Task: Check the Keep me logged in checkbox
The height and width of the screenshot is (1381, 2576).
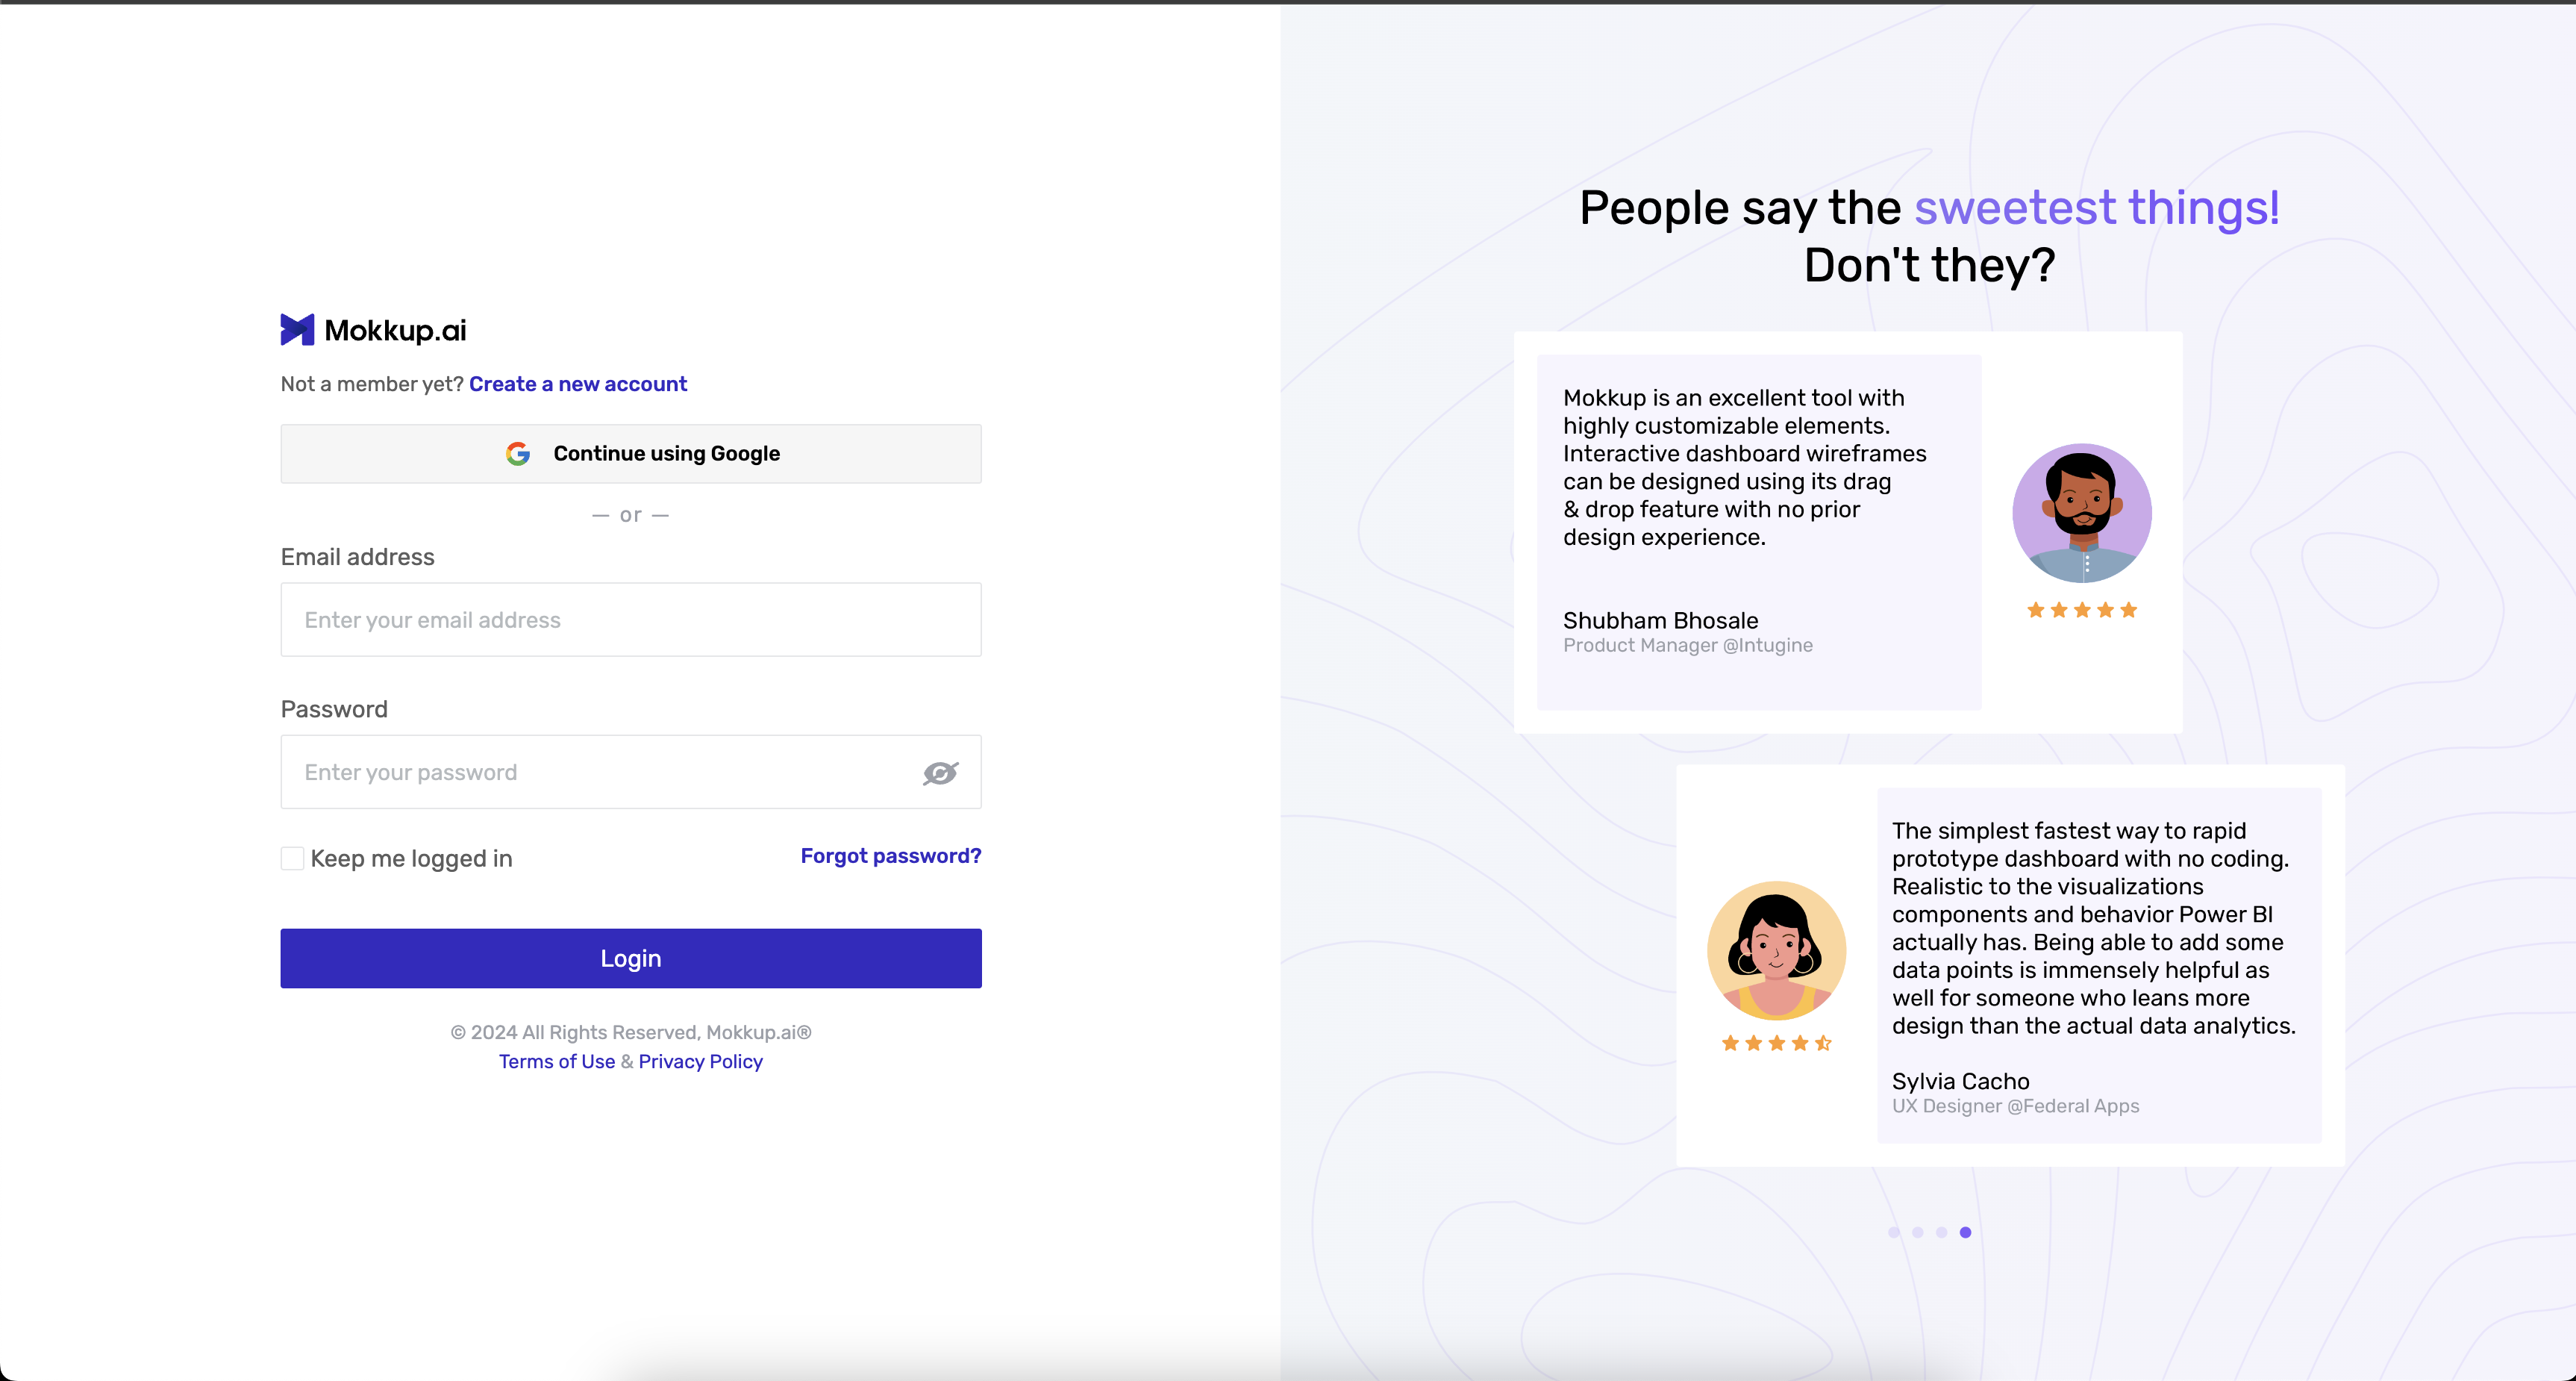Action: pos(292,859)
